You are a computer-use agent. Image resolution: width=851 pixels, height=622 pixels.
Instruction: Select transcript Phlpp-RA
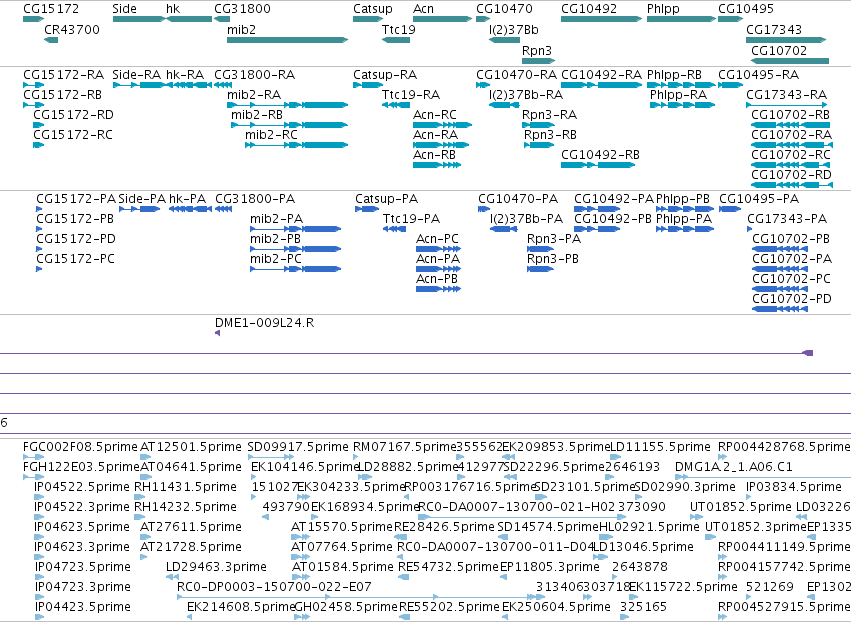tap(678, 95)
